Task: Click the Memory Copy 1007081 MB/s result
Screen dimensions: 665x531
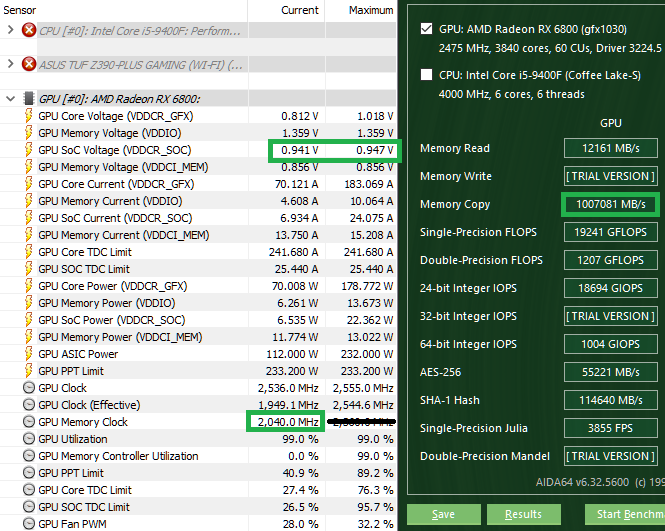Action: 611,204
